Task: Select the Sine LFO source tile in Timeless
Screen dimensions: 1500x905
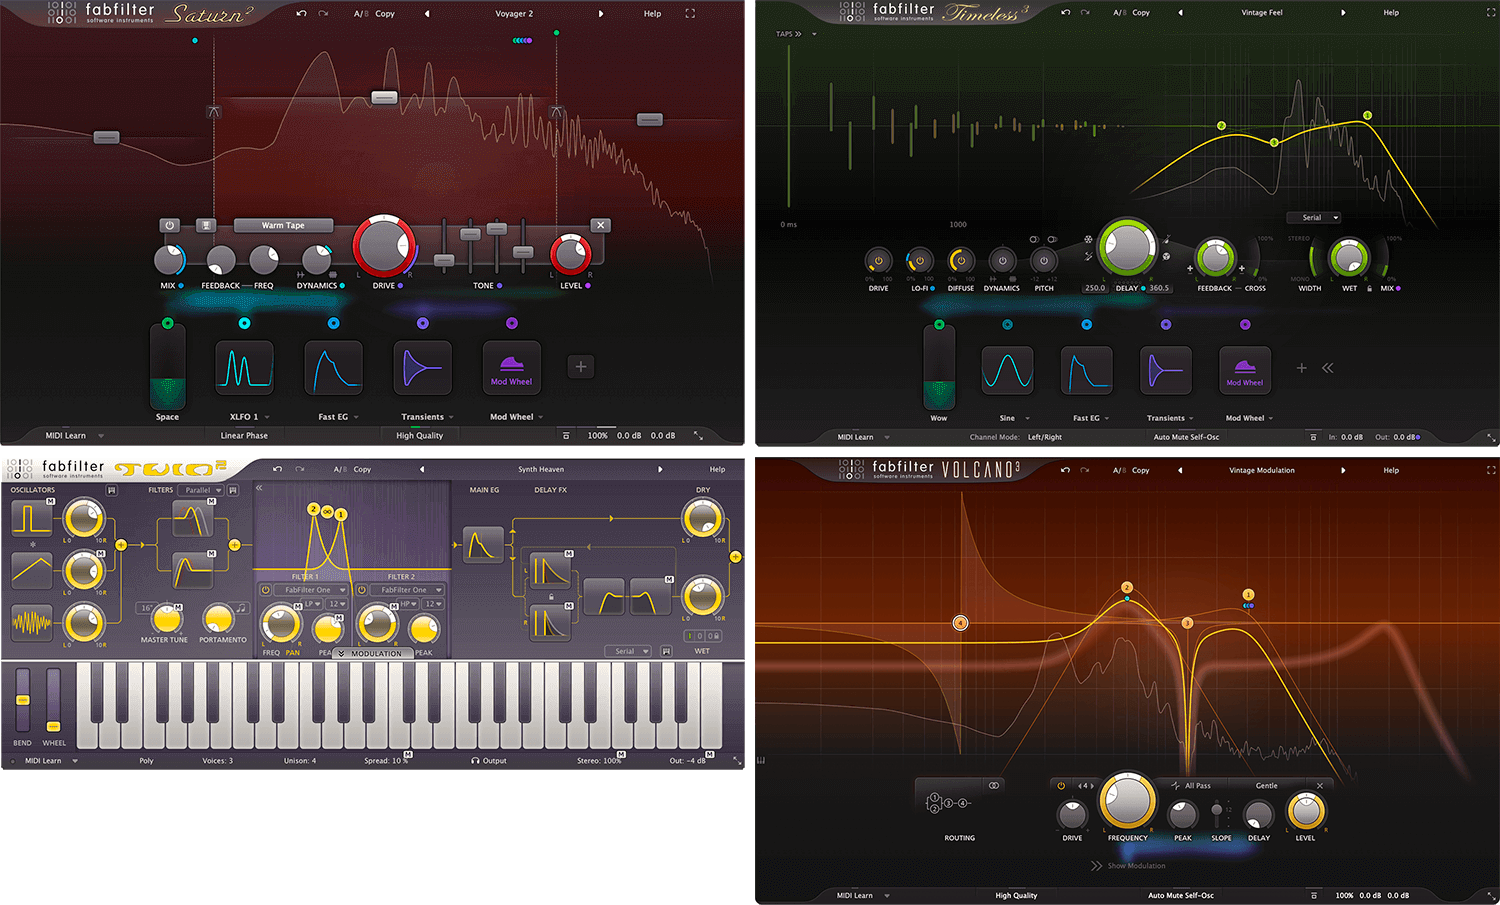Action: click(1007, 371)
